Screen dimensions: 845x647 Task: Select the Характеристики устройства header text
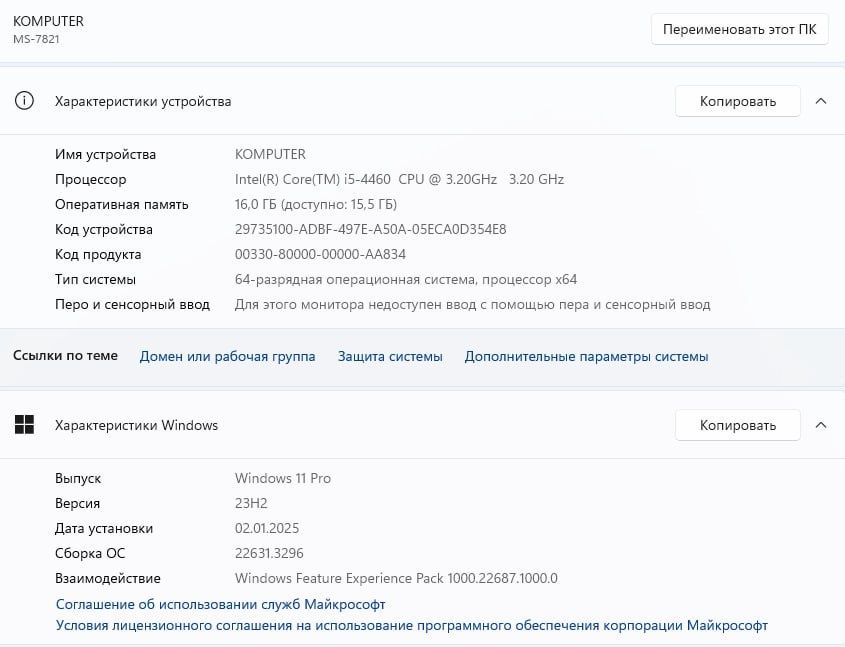click(x=143, y=101)
